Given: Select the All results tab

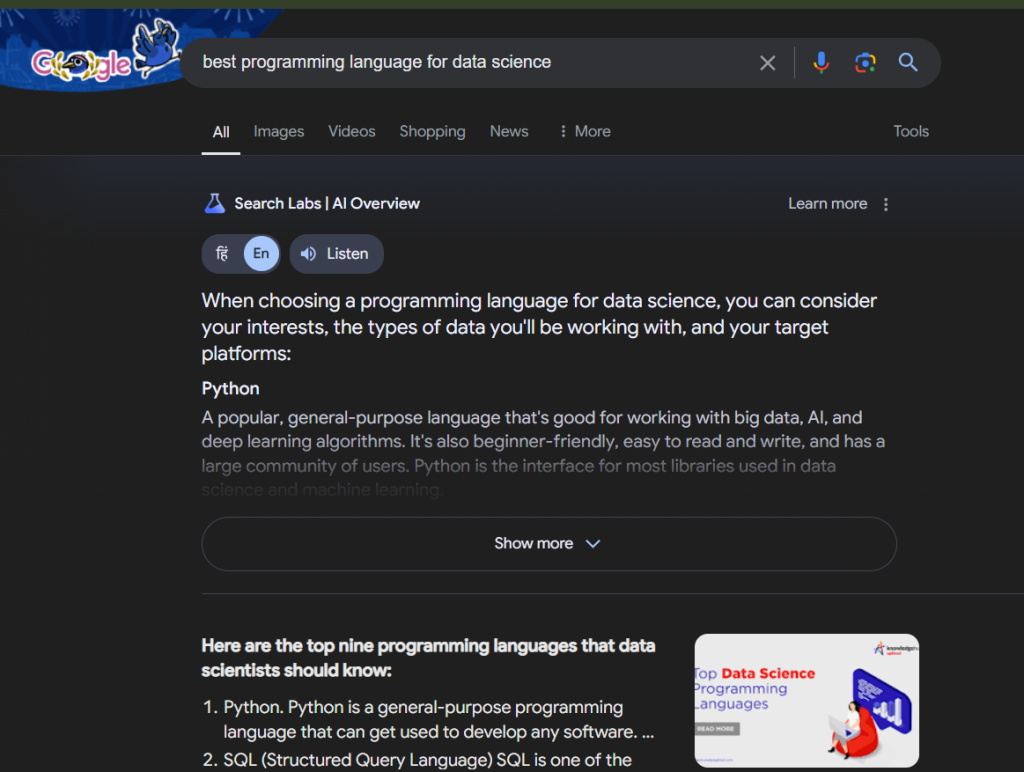Looking at the screenshot, I should pos(221,132).
